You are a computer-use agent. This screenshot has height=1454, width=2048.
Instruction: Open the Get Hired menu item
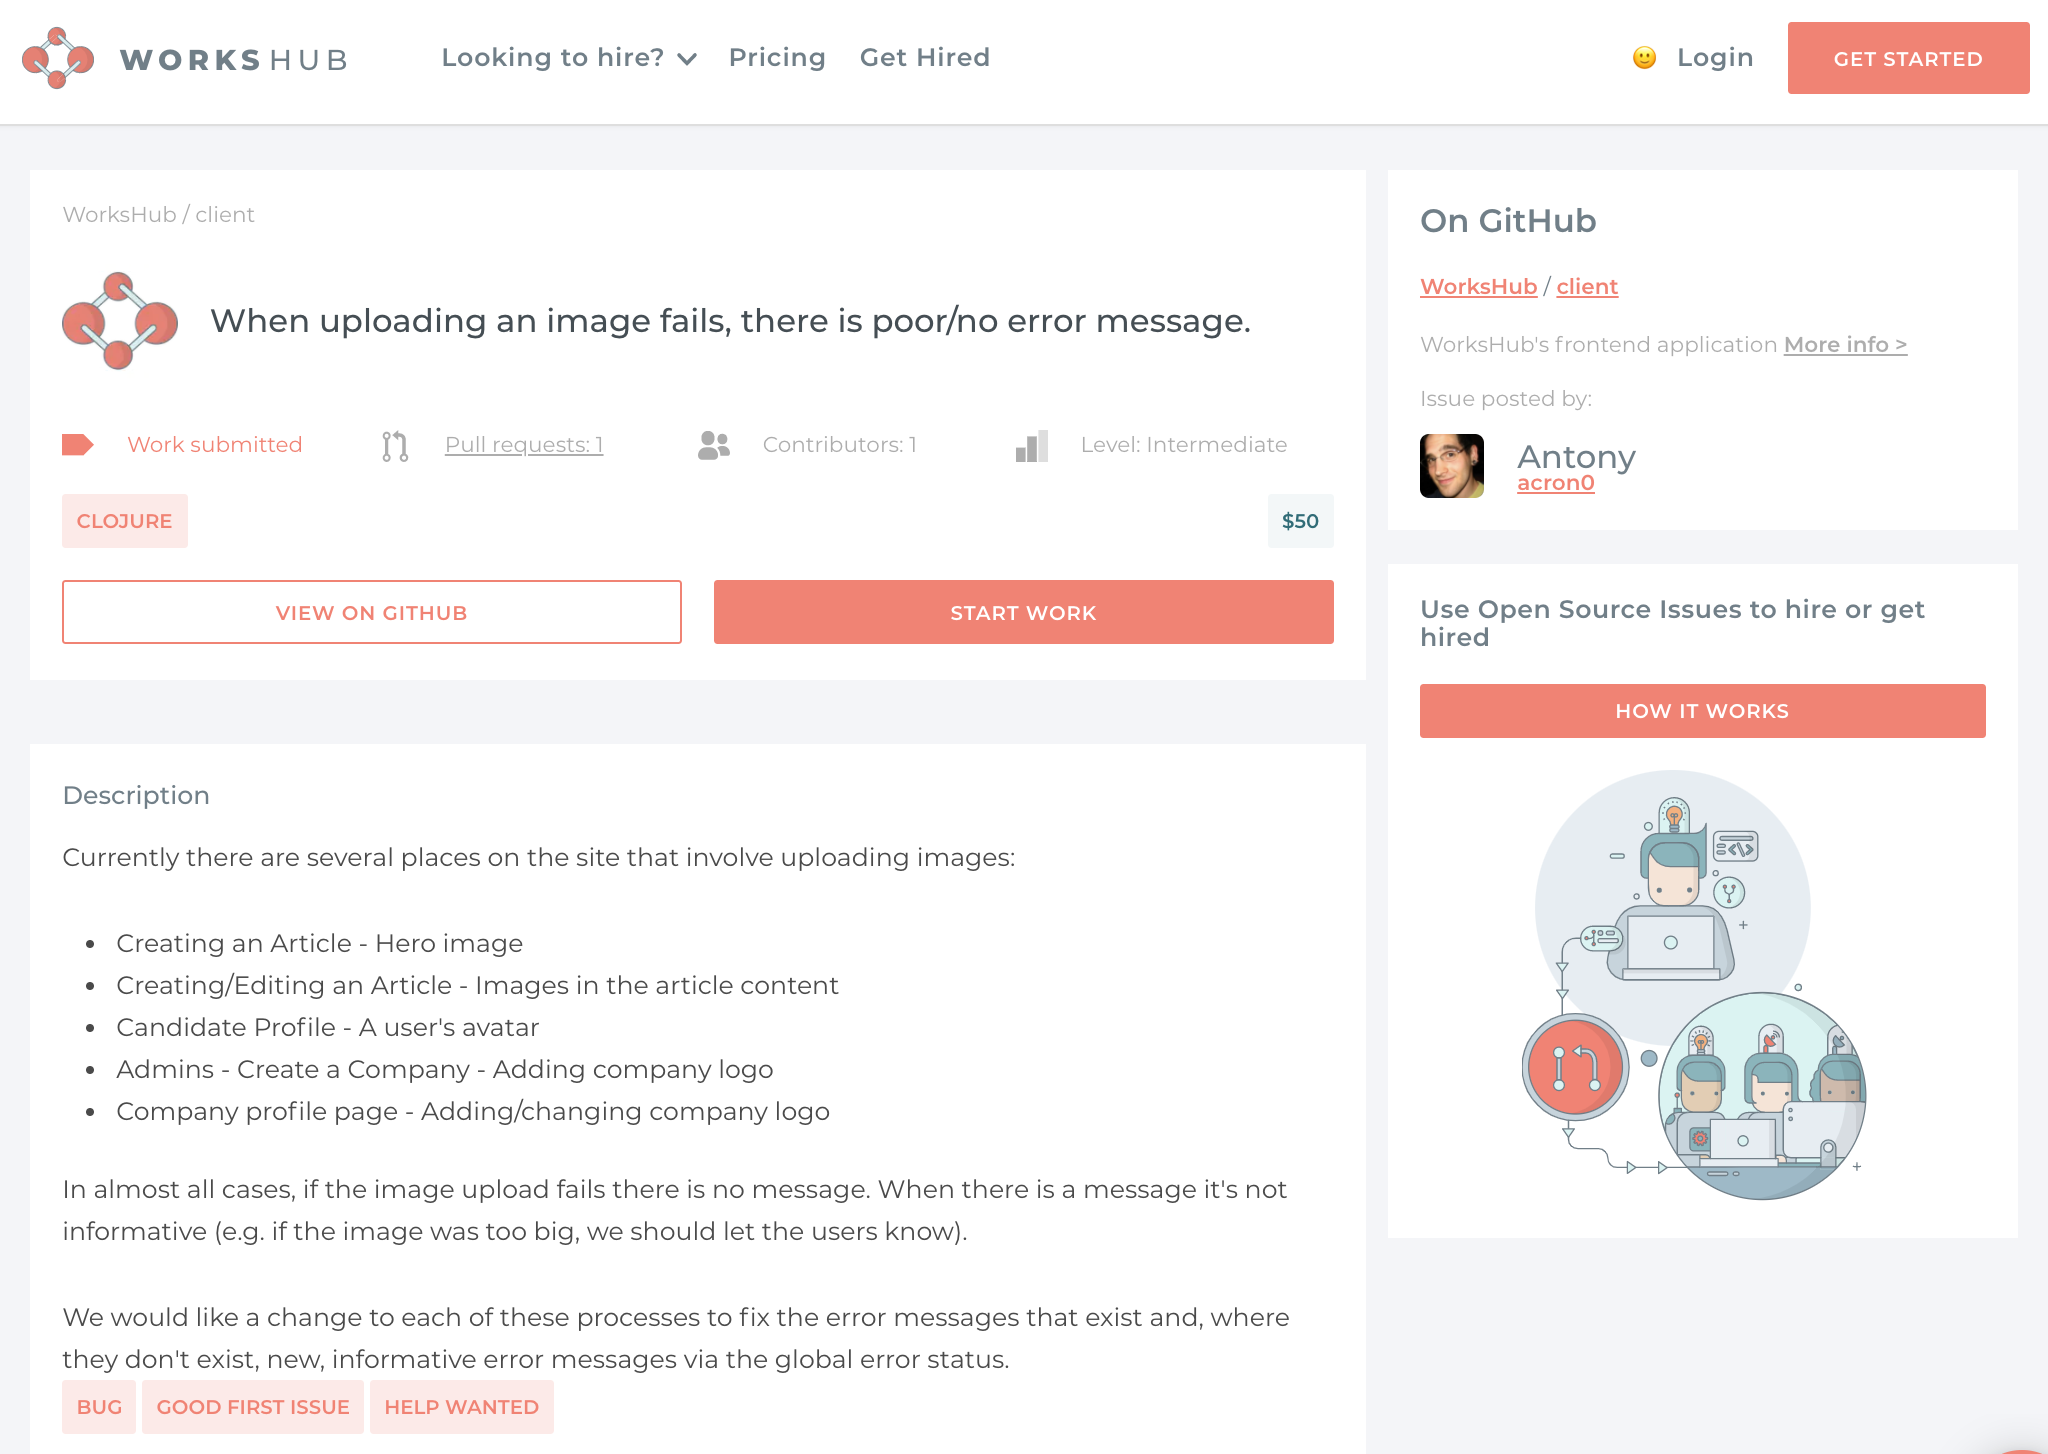coord(925,58)
